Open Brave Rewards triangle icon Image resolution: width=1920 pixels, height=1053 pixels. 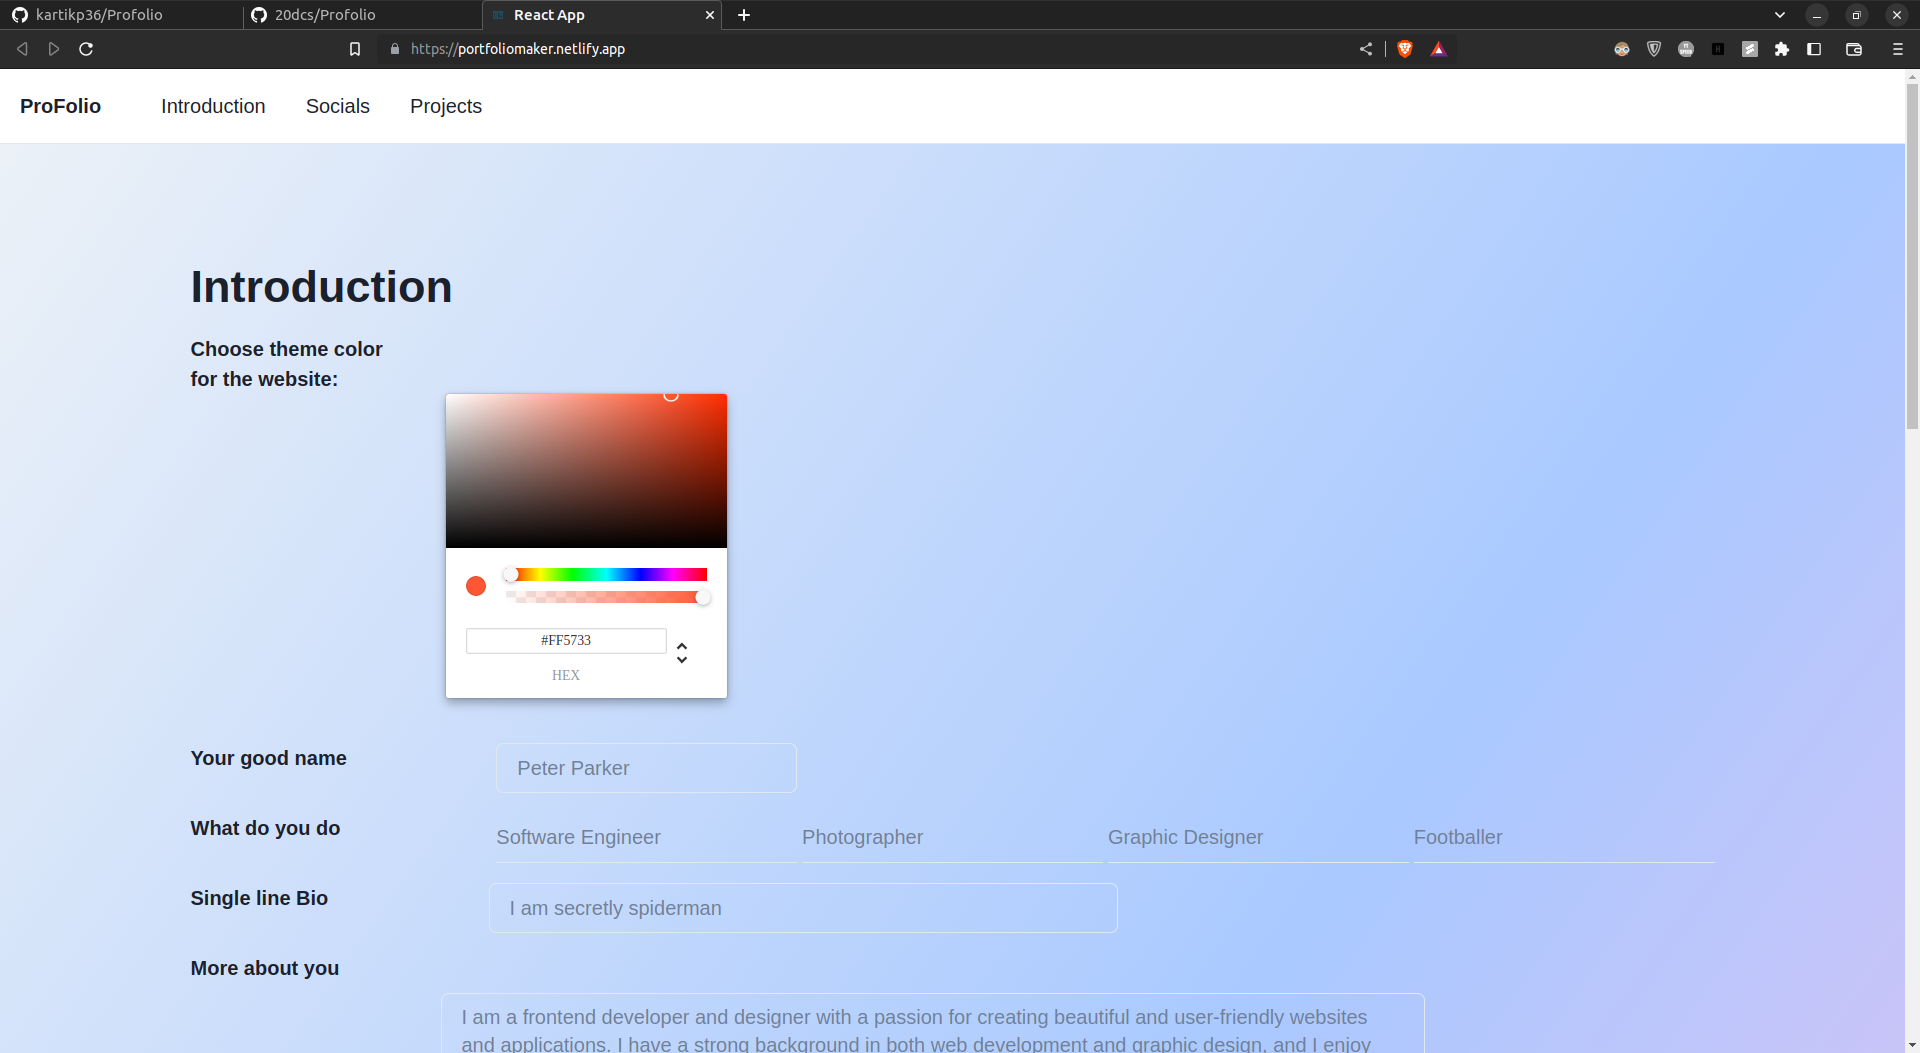(x=1439, y=48)
